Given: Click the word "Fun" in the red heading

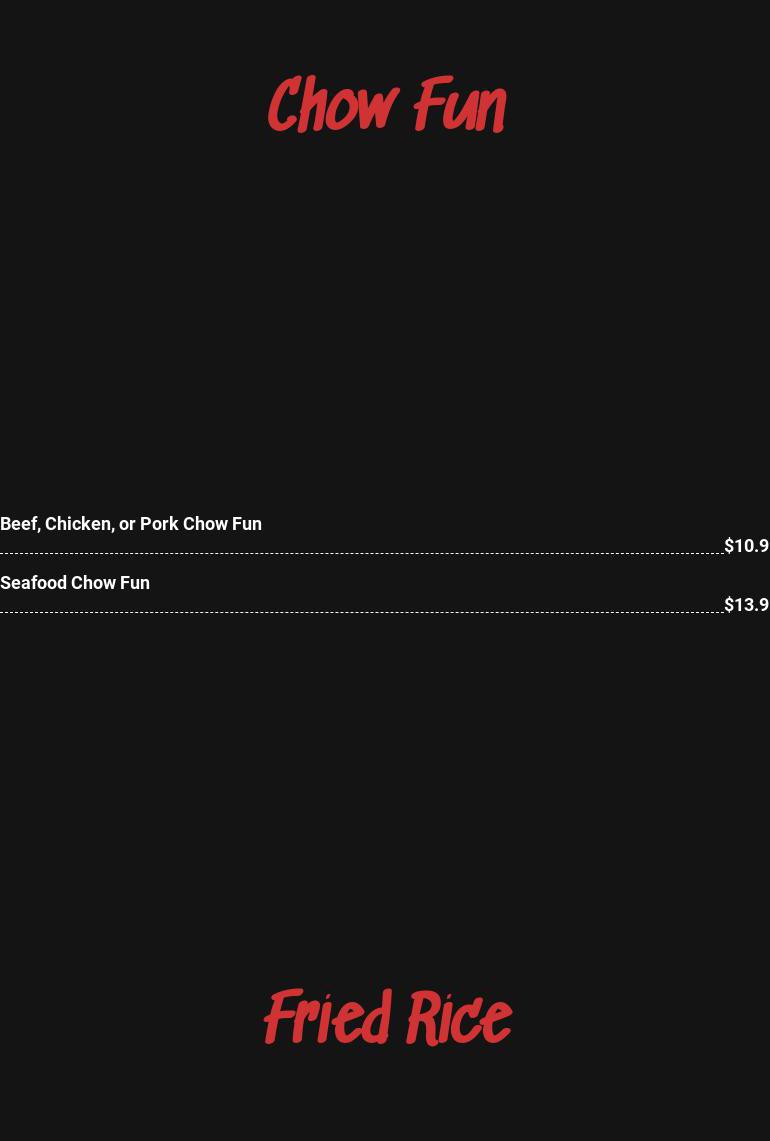Looking at the screenshot, I should click(x=460, y=105).
